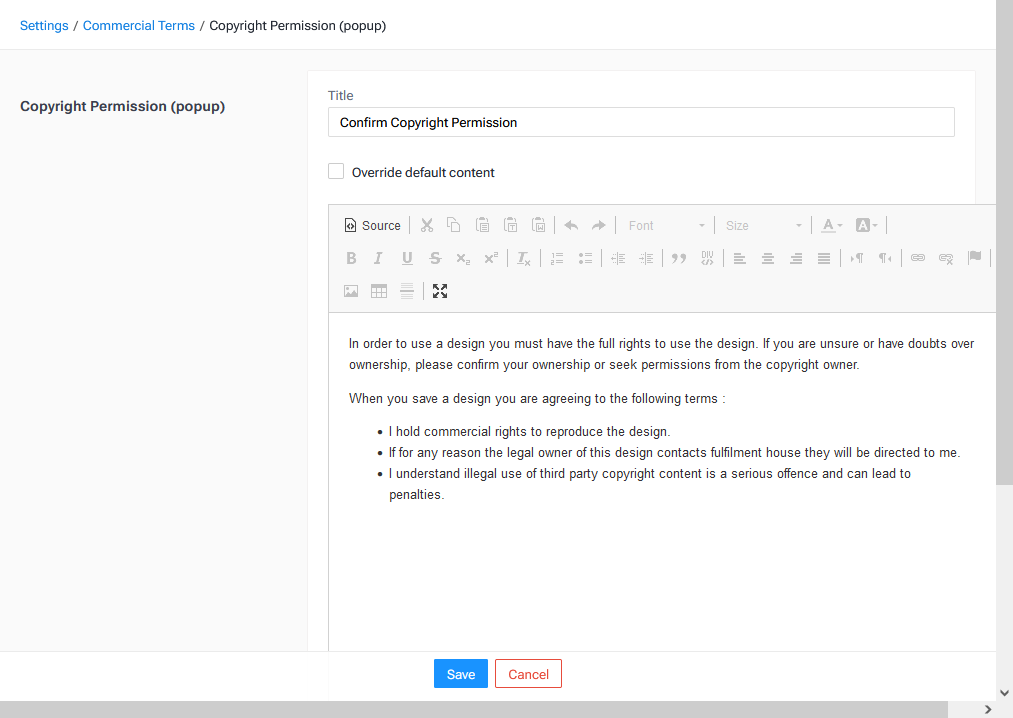
Task: Toggle Strikethrough formatting
Action: click(x=435, y=259)
